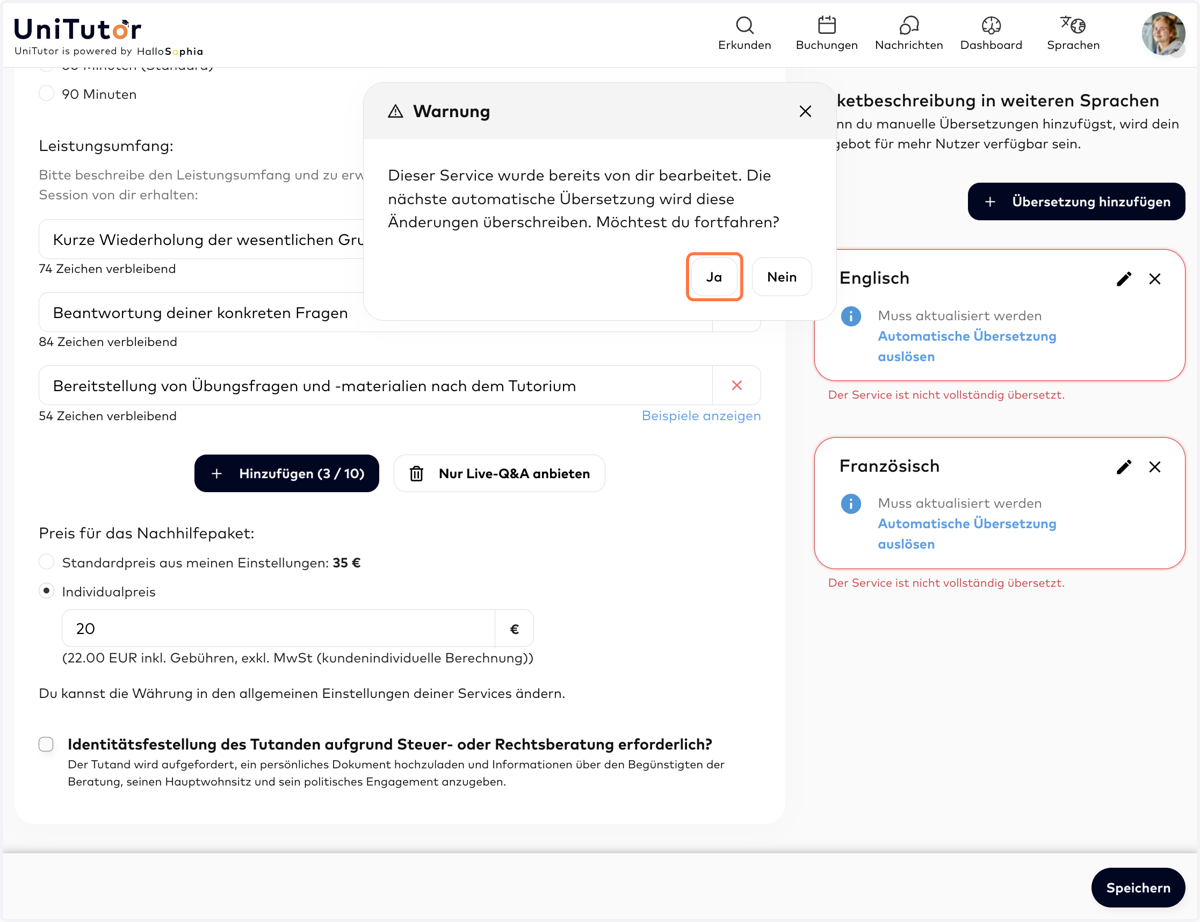Viewport: 1200px width, 922px height.
Task: Edit the Englisch translation pencil icon
Action: coord(1124,279)
